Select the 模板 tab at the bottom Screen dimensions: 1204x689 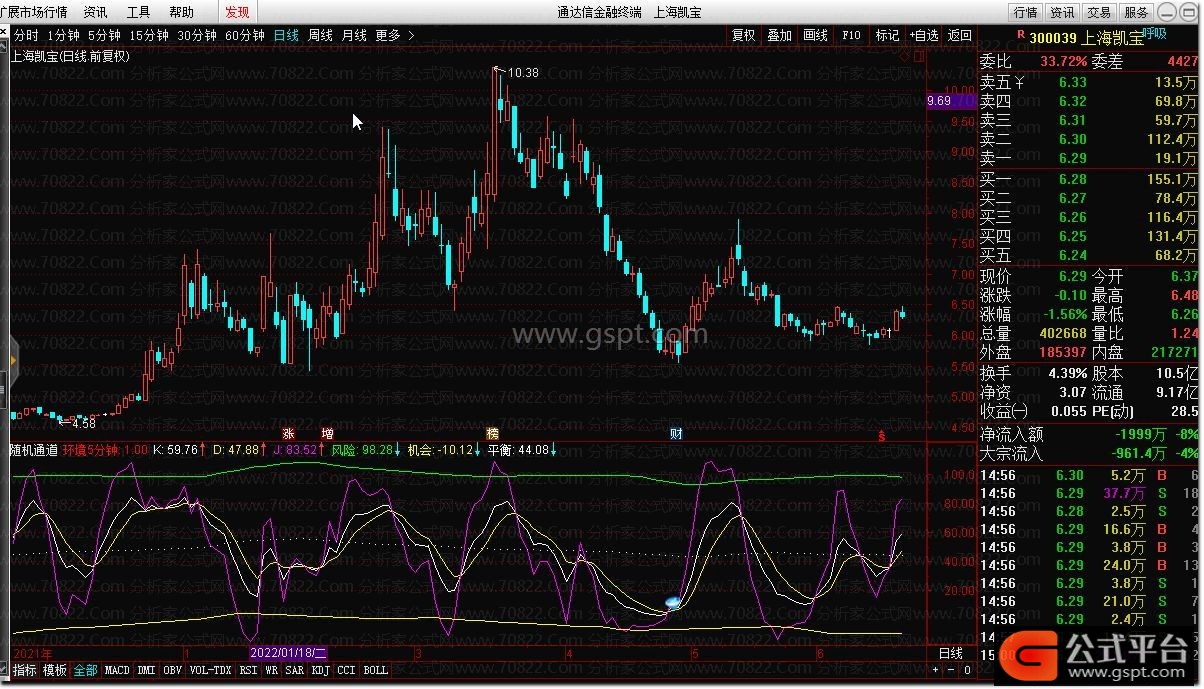55,670
